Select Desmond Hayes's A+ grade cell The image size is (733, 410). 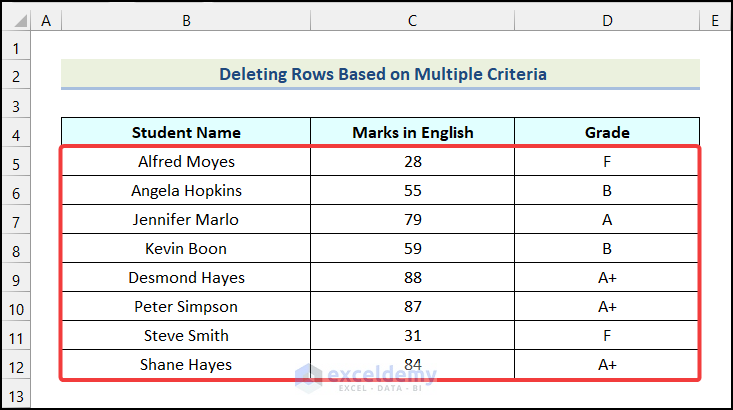click(607, 278)
